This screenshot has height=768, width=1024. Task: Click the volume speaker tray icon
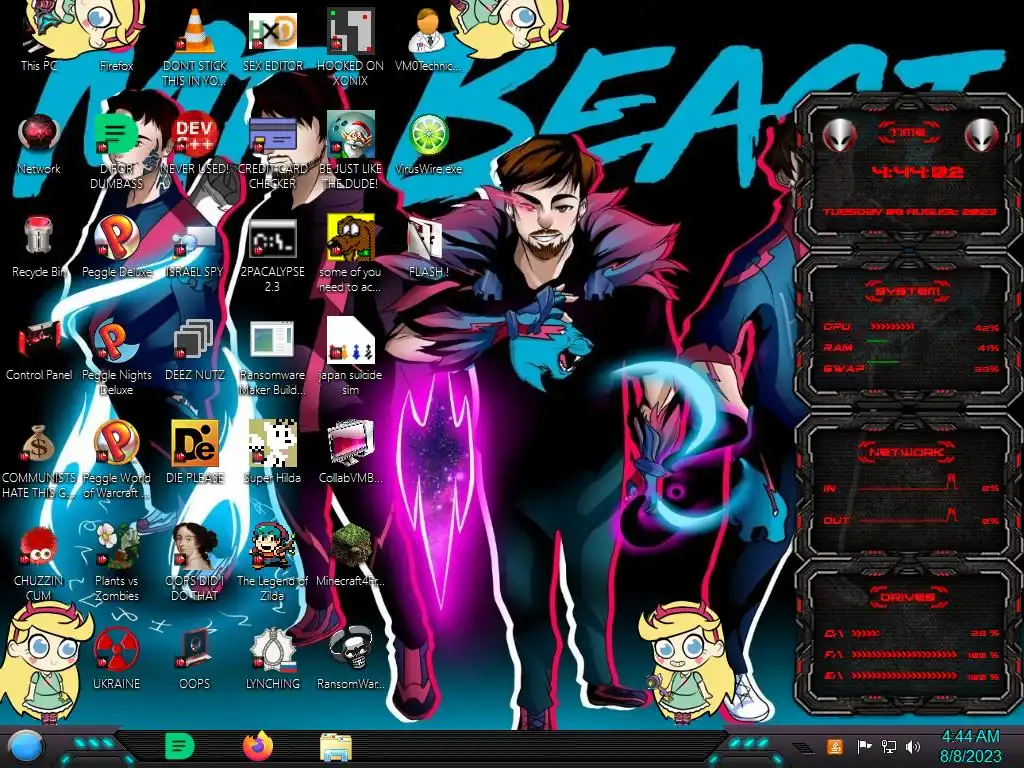[x=912, y=746]
